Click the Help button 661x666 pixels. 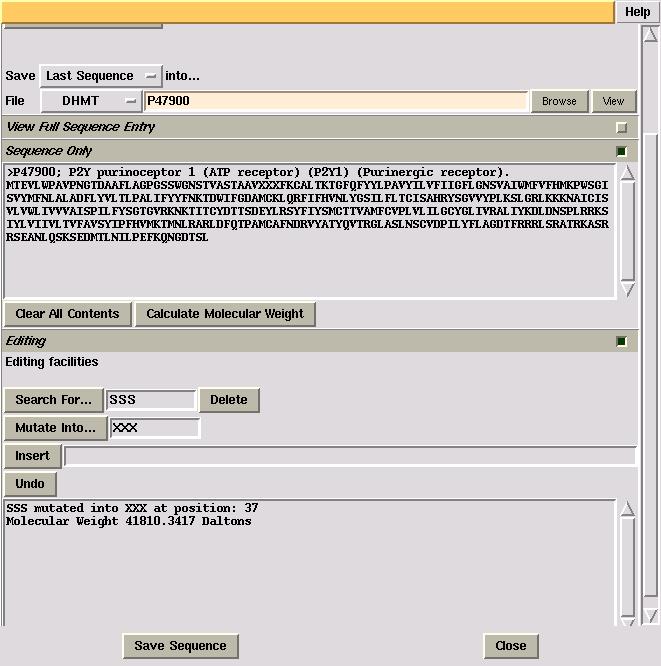point(637,12)
